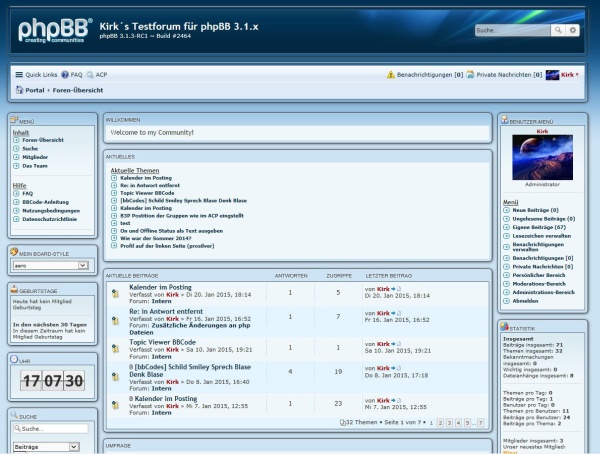This screenshot has height=454, width=600.
Task: Open the Beiträge search type dropdown
Action: [48, 447]
